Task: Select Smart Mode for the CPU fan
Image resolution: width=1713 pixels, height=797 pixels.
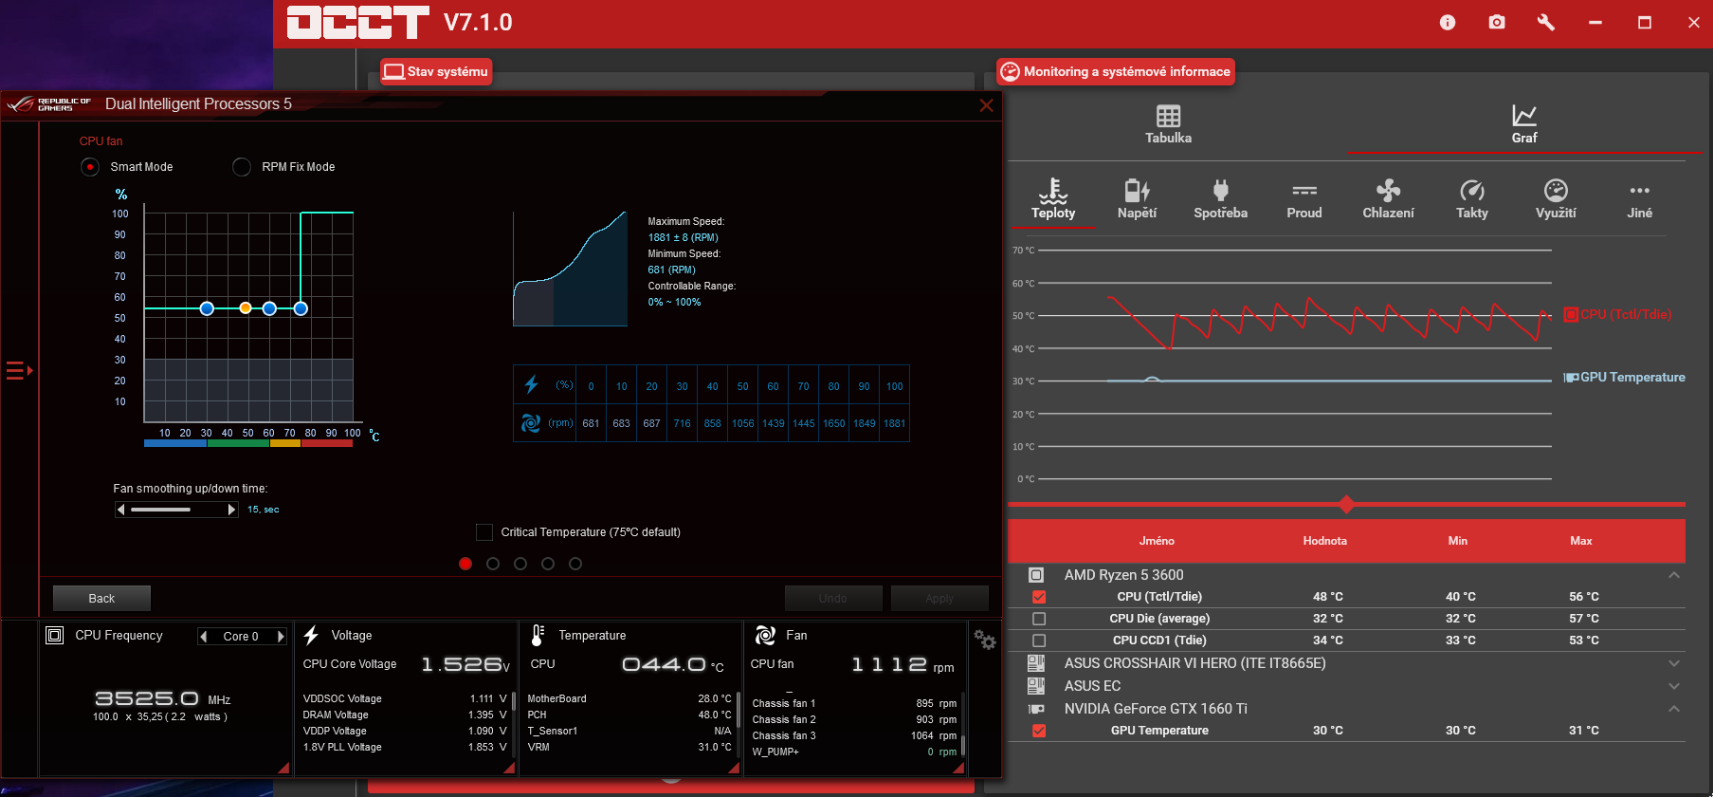Action: 90,167
